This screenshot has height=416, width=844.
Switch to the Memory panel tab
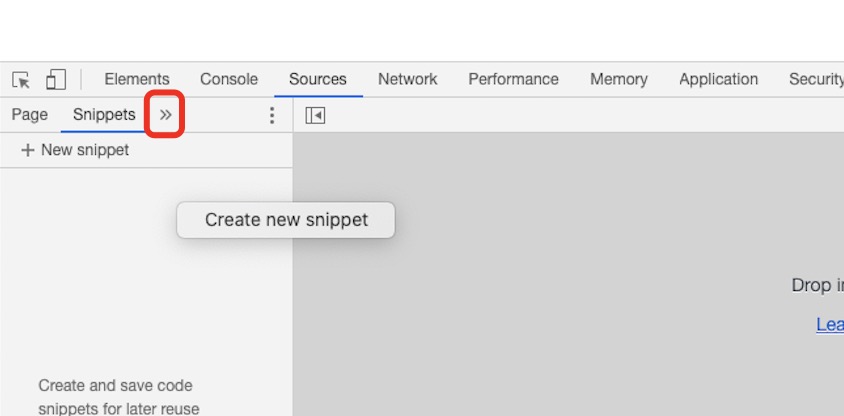click(618, 80)
